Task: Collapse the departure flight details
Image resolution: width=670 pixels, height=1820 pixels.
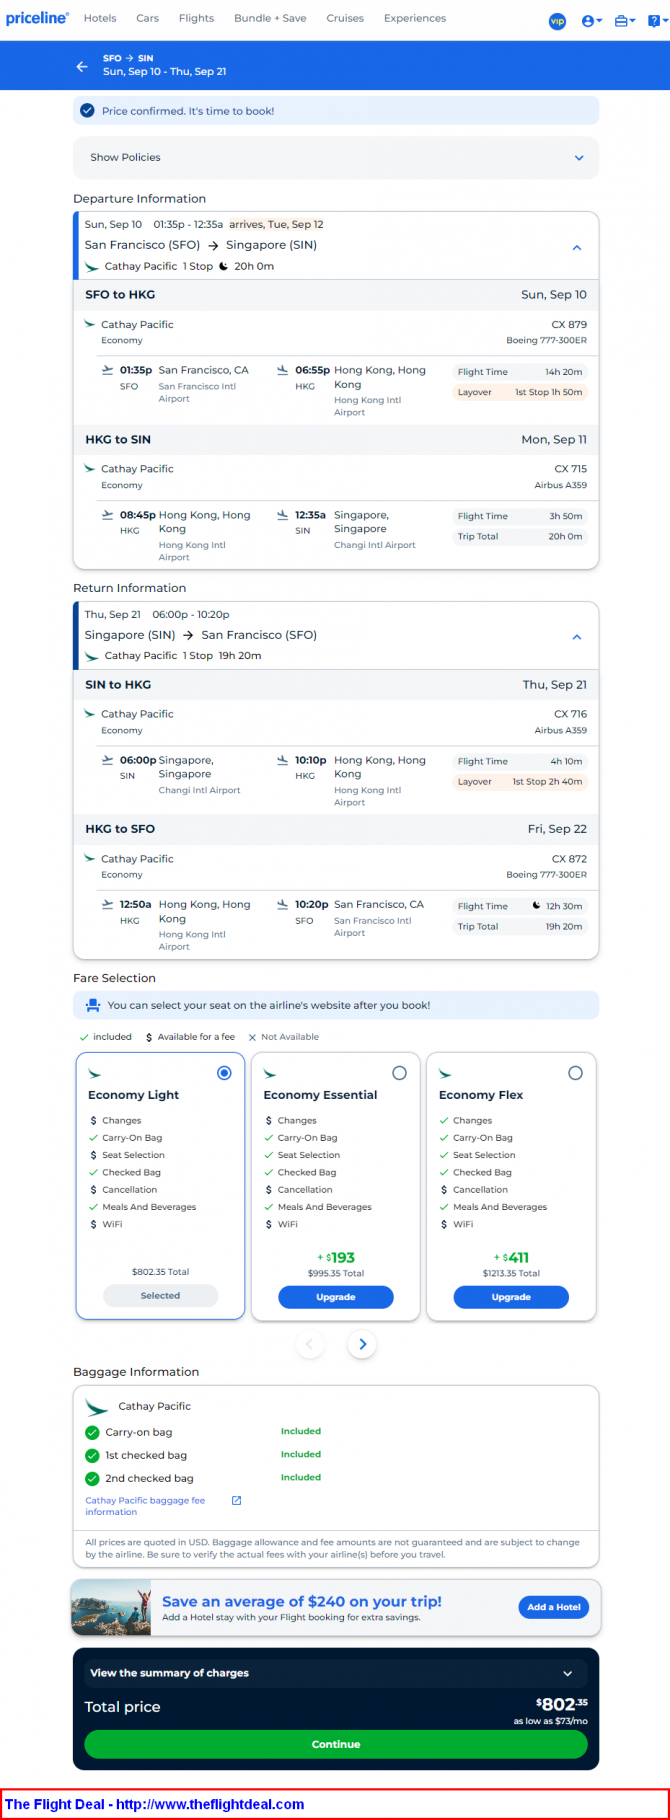Action: 577,247
